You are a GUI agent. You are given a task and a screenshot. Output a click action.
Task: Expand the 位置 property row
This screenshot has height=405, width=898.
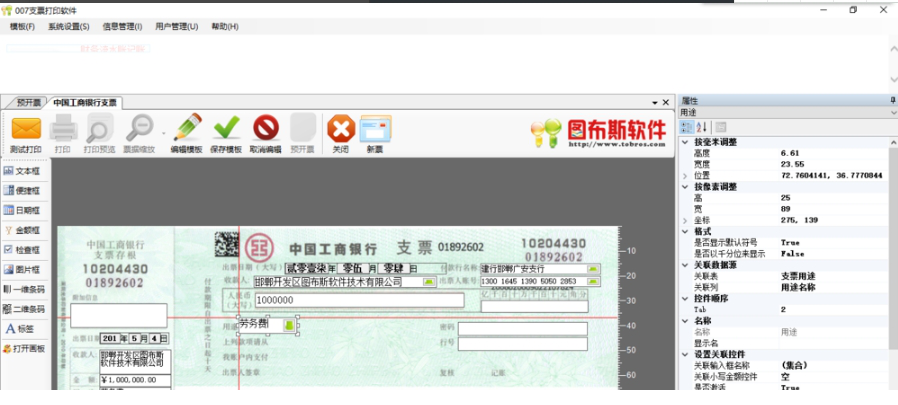685,175
